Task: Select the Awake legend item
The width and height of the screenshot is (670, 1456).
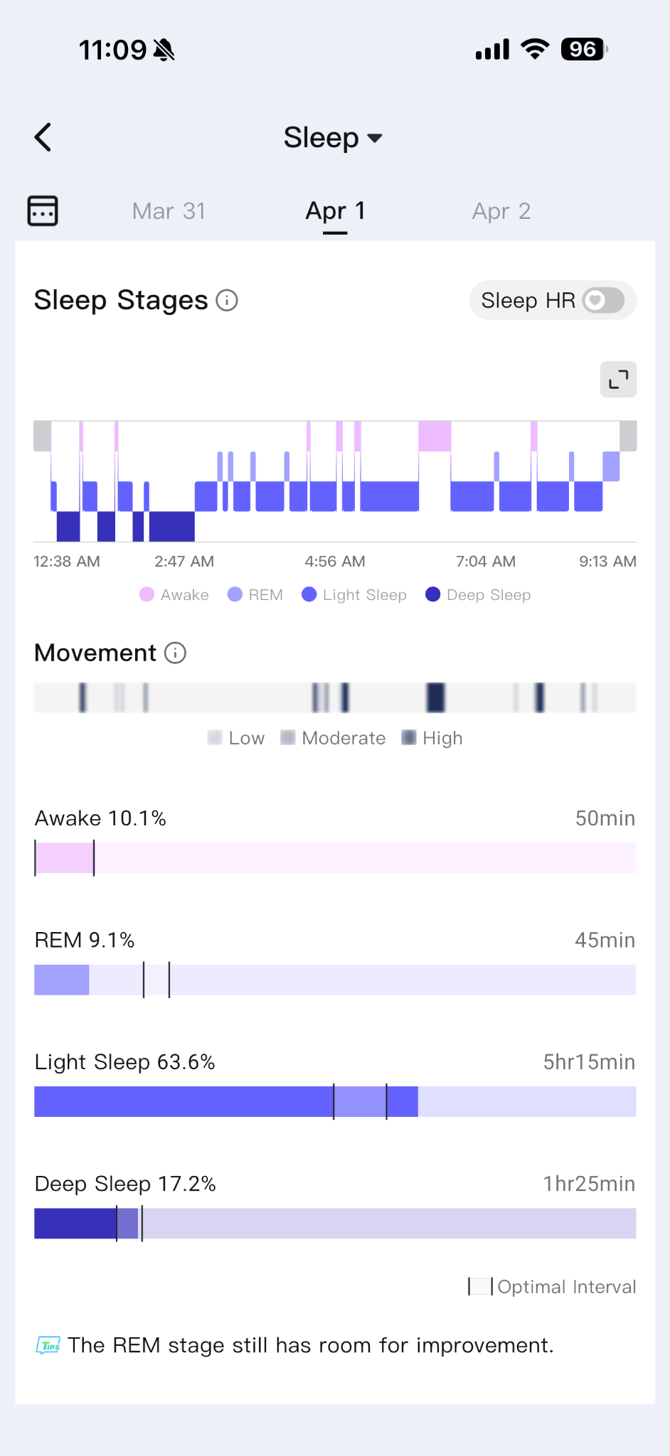Action: [173, 594]
